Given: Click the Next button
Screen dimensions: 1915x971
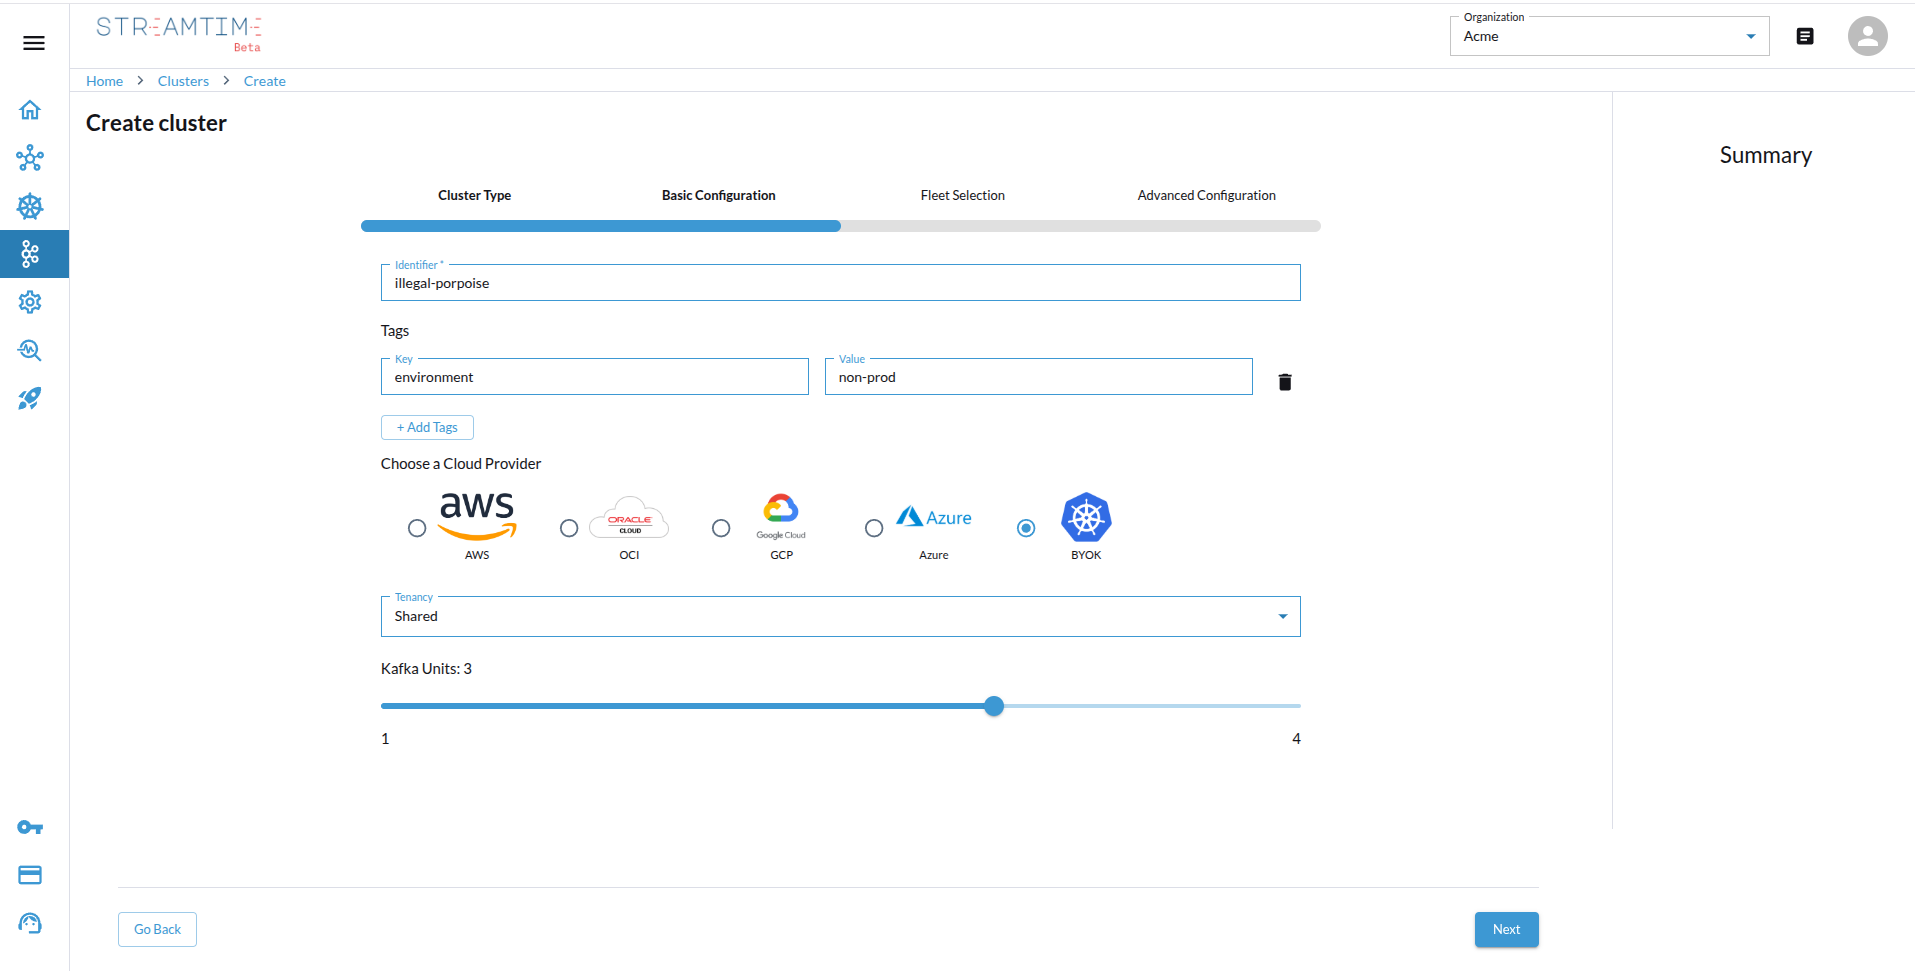Looking at the screenshot, I should [x=1507, y=929].
